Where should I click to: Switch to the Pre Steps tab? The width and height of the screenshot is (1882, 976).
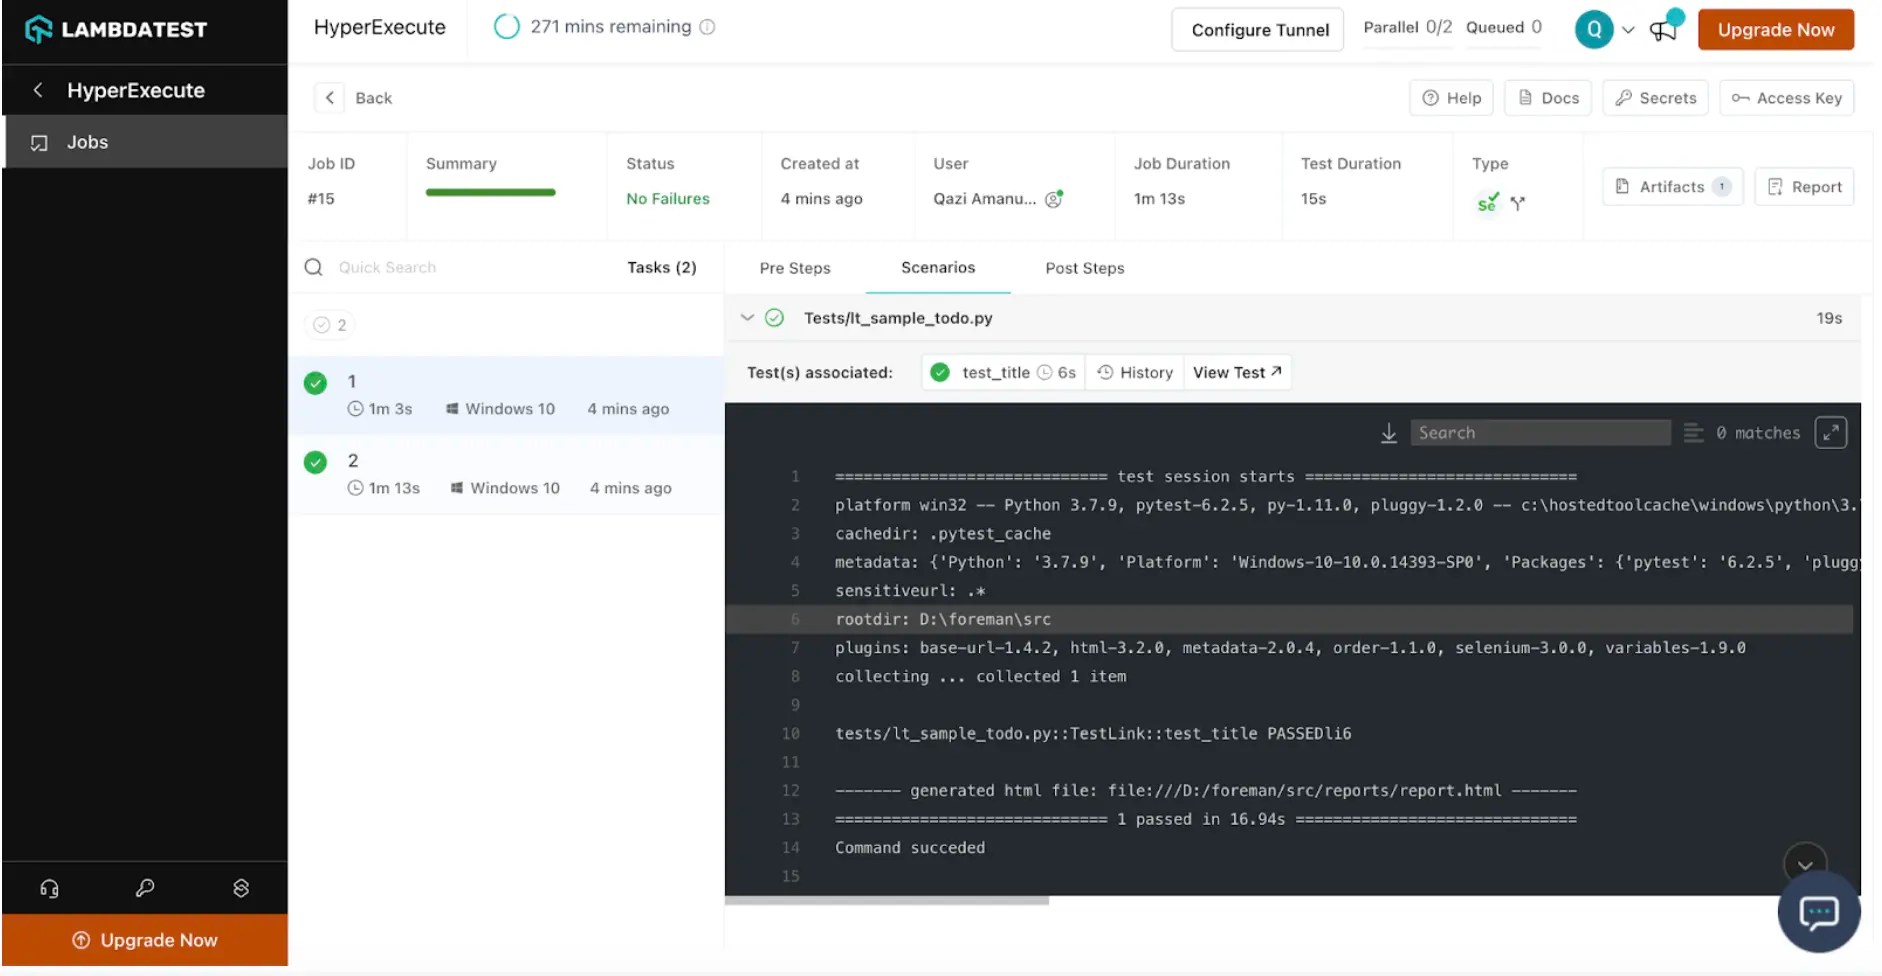point(794,267)
